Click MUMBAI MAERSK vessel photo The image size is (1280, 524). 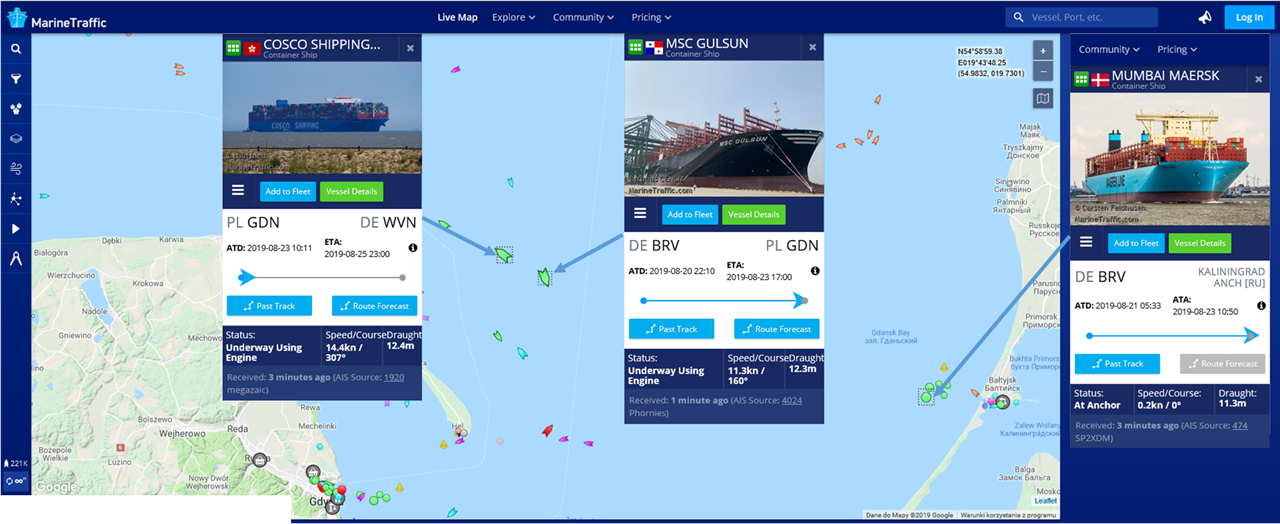[1170, 161]
